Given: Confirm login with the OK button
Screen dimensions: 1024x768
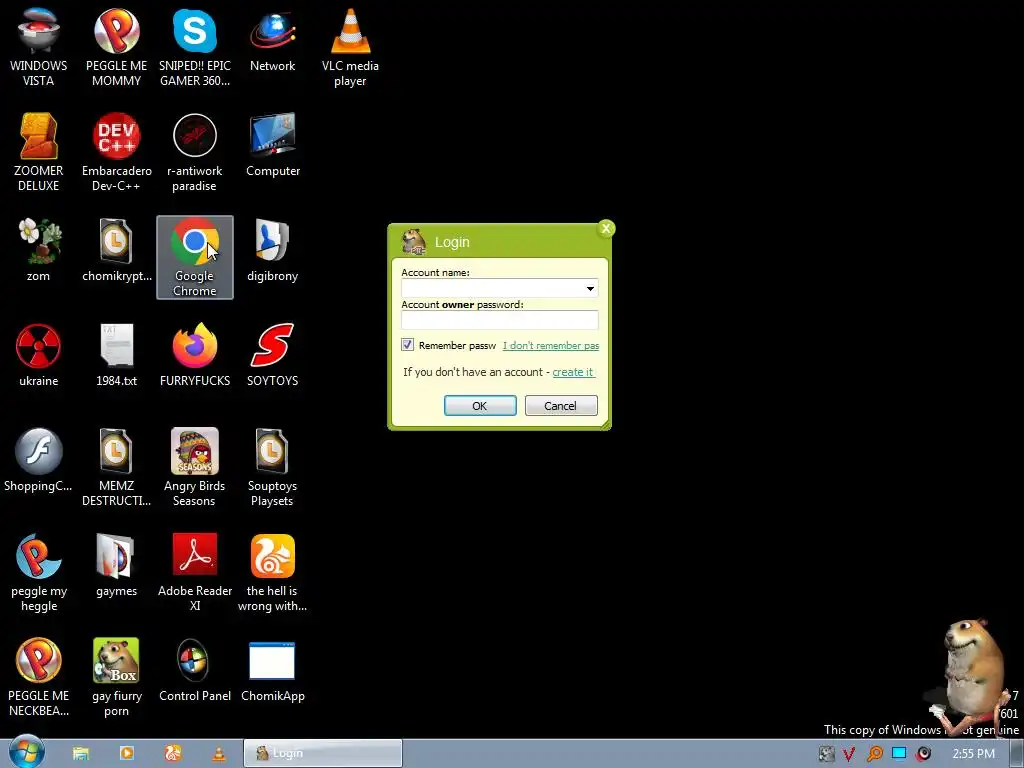Looking at the screenshot, I should click(x=480, y=406).
